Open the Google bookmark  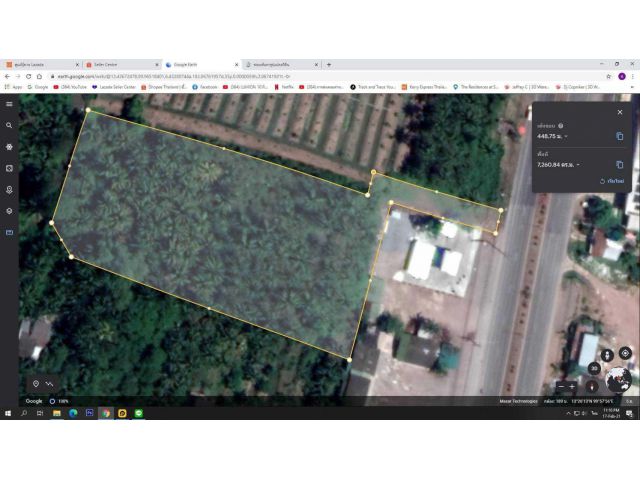click(38, 87)
